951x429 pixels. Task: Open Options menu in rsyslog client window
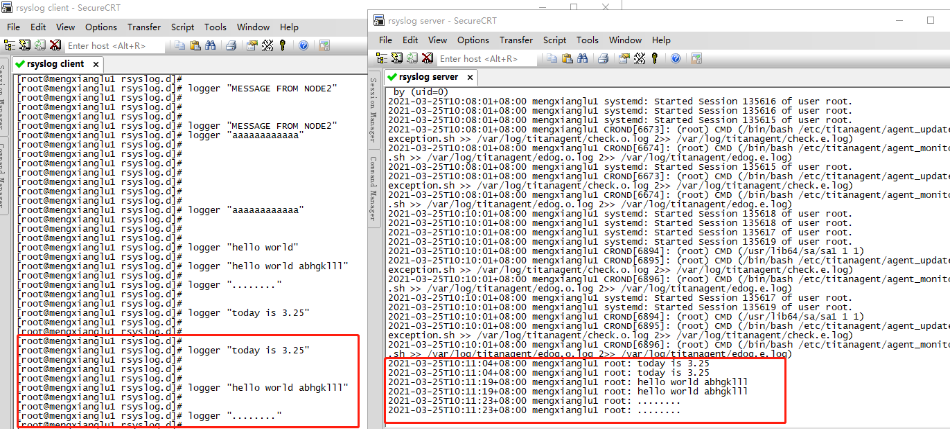(101, 27)
